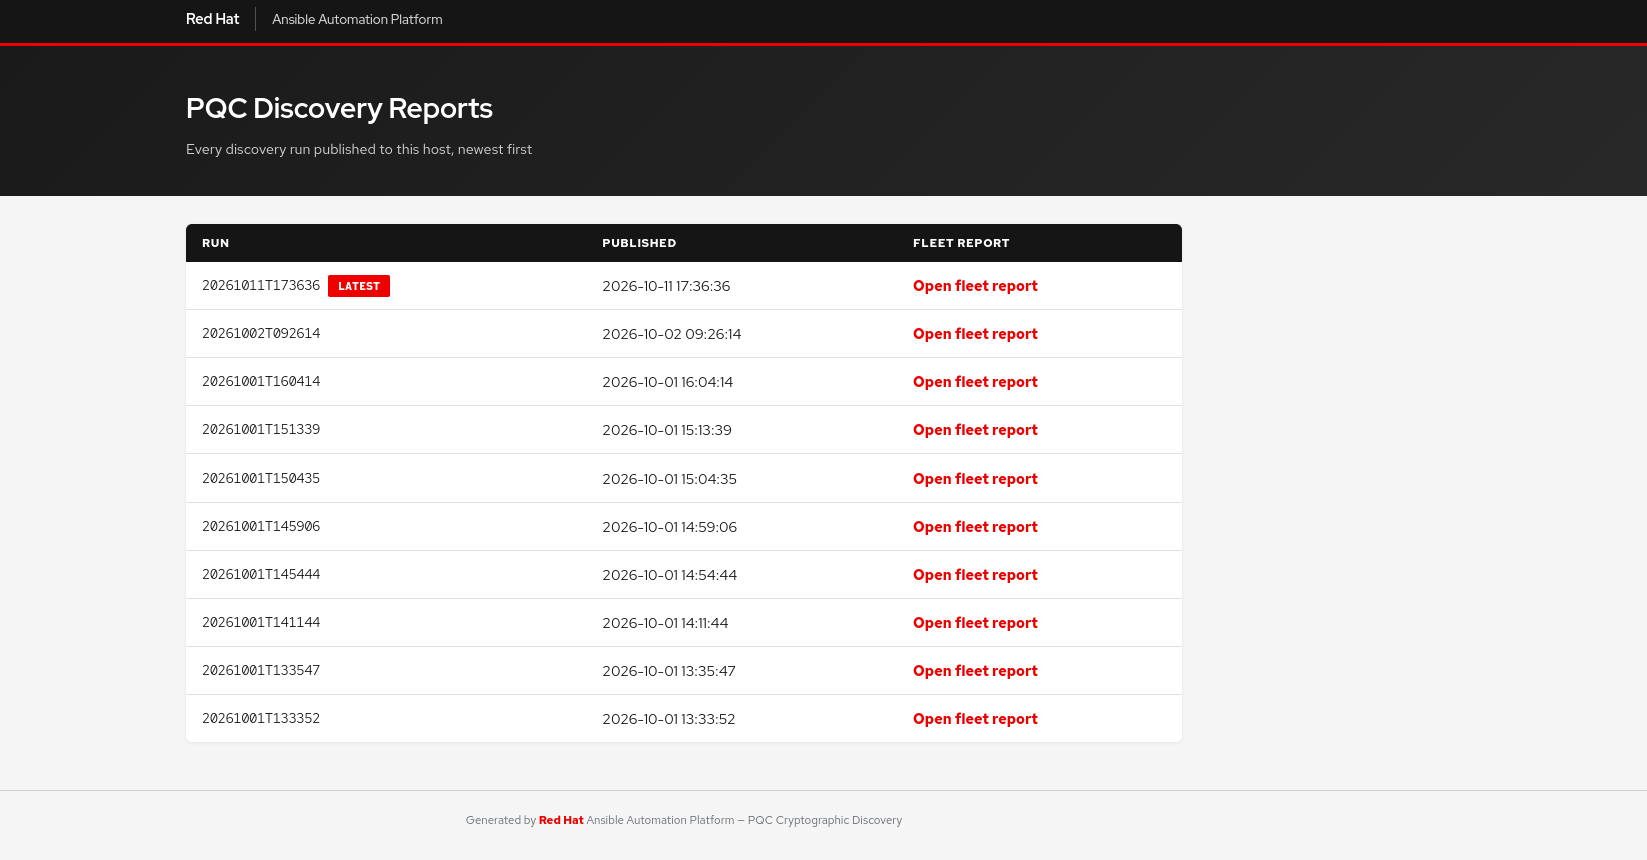1647x860 pixels.
Task: Click the footer text PQC Cryptographic Discovery
Action: (825, 820)
